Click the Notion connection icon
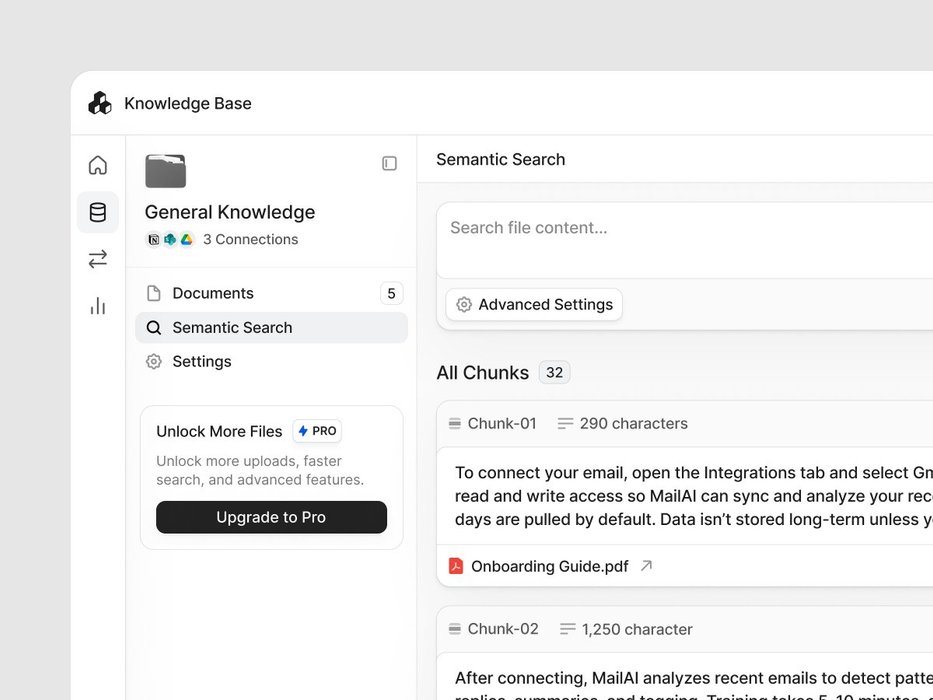This screenshot has width=933, height=700. (x=153, y=240)
